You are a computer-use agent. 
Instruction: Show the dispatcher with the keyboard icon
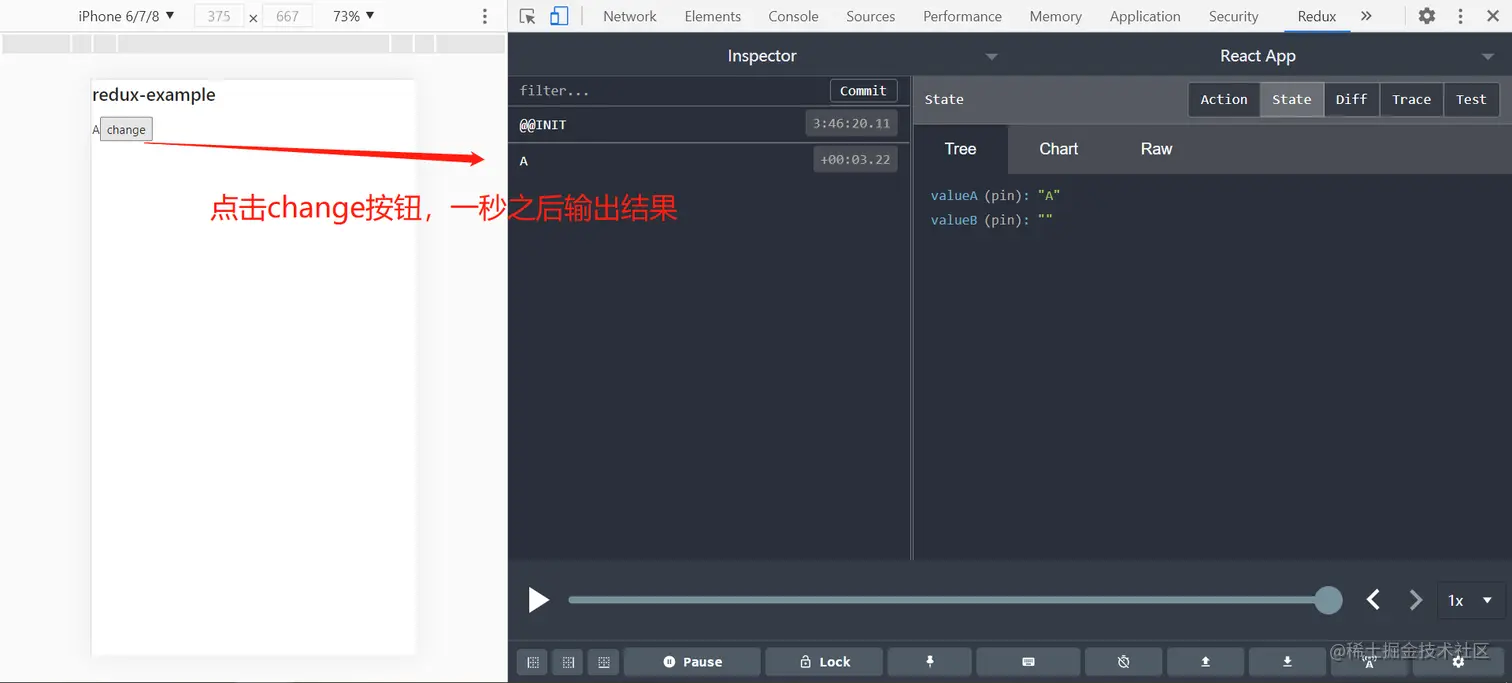(x=1028, y=662)
